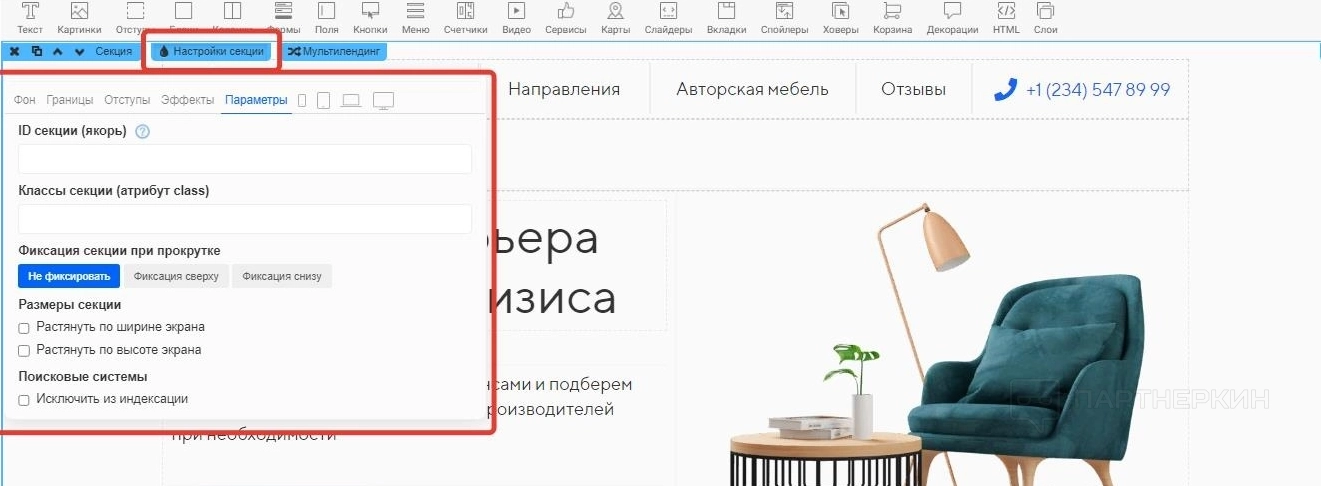This screenshot has height=486, width=1321.
Task: Focus the ID секции (якорь) input field
Action: tap(245, 159)
